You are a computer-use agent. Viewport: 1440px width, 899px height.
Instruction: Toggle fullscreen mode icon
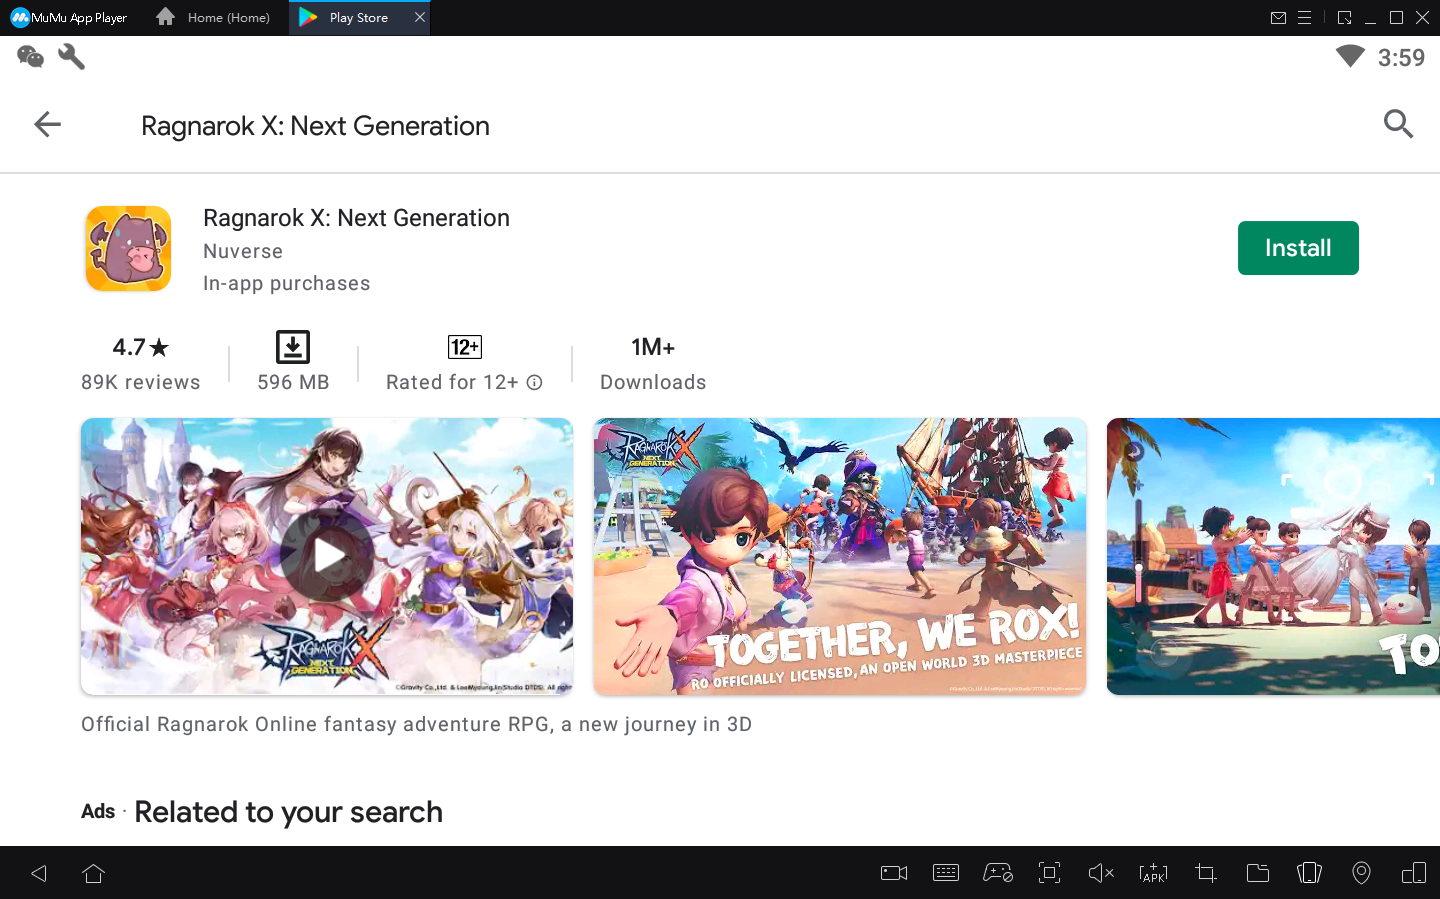(x=1049, y=873)
